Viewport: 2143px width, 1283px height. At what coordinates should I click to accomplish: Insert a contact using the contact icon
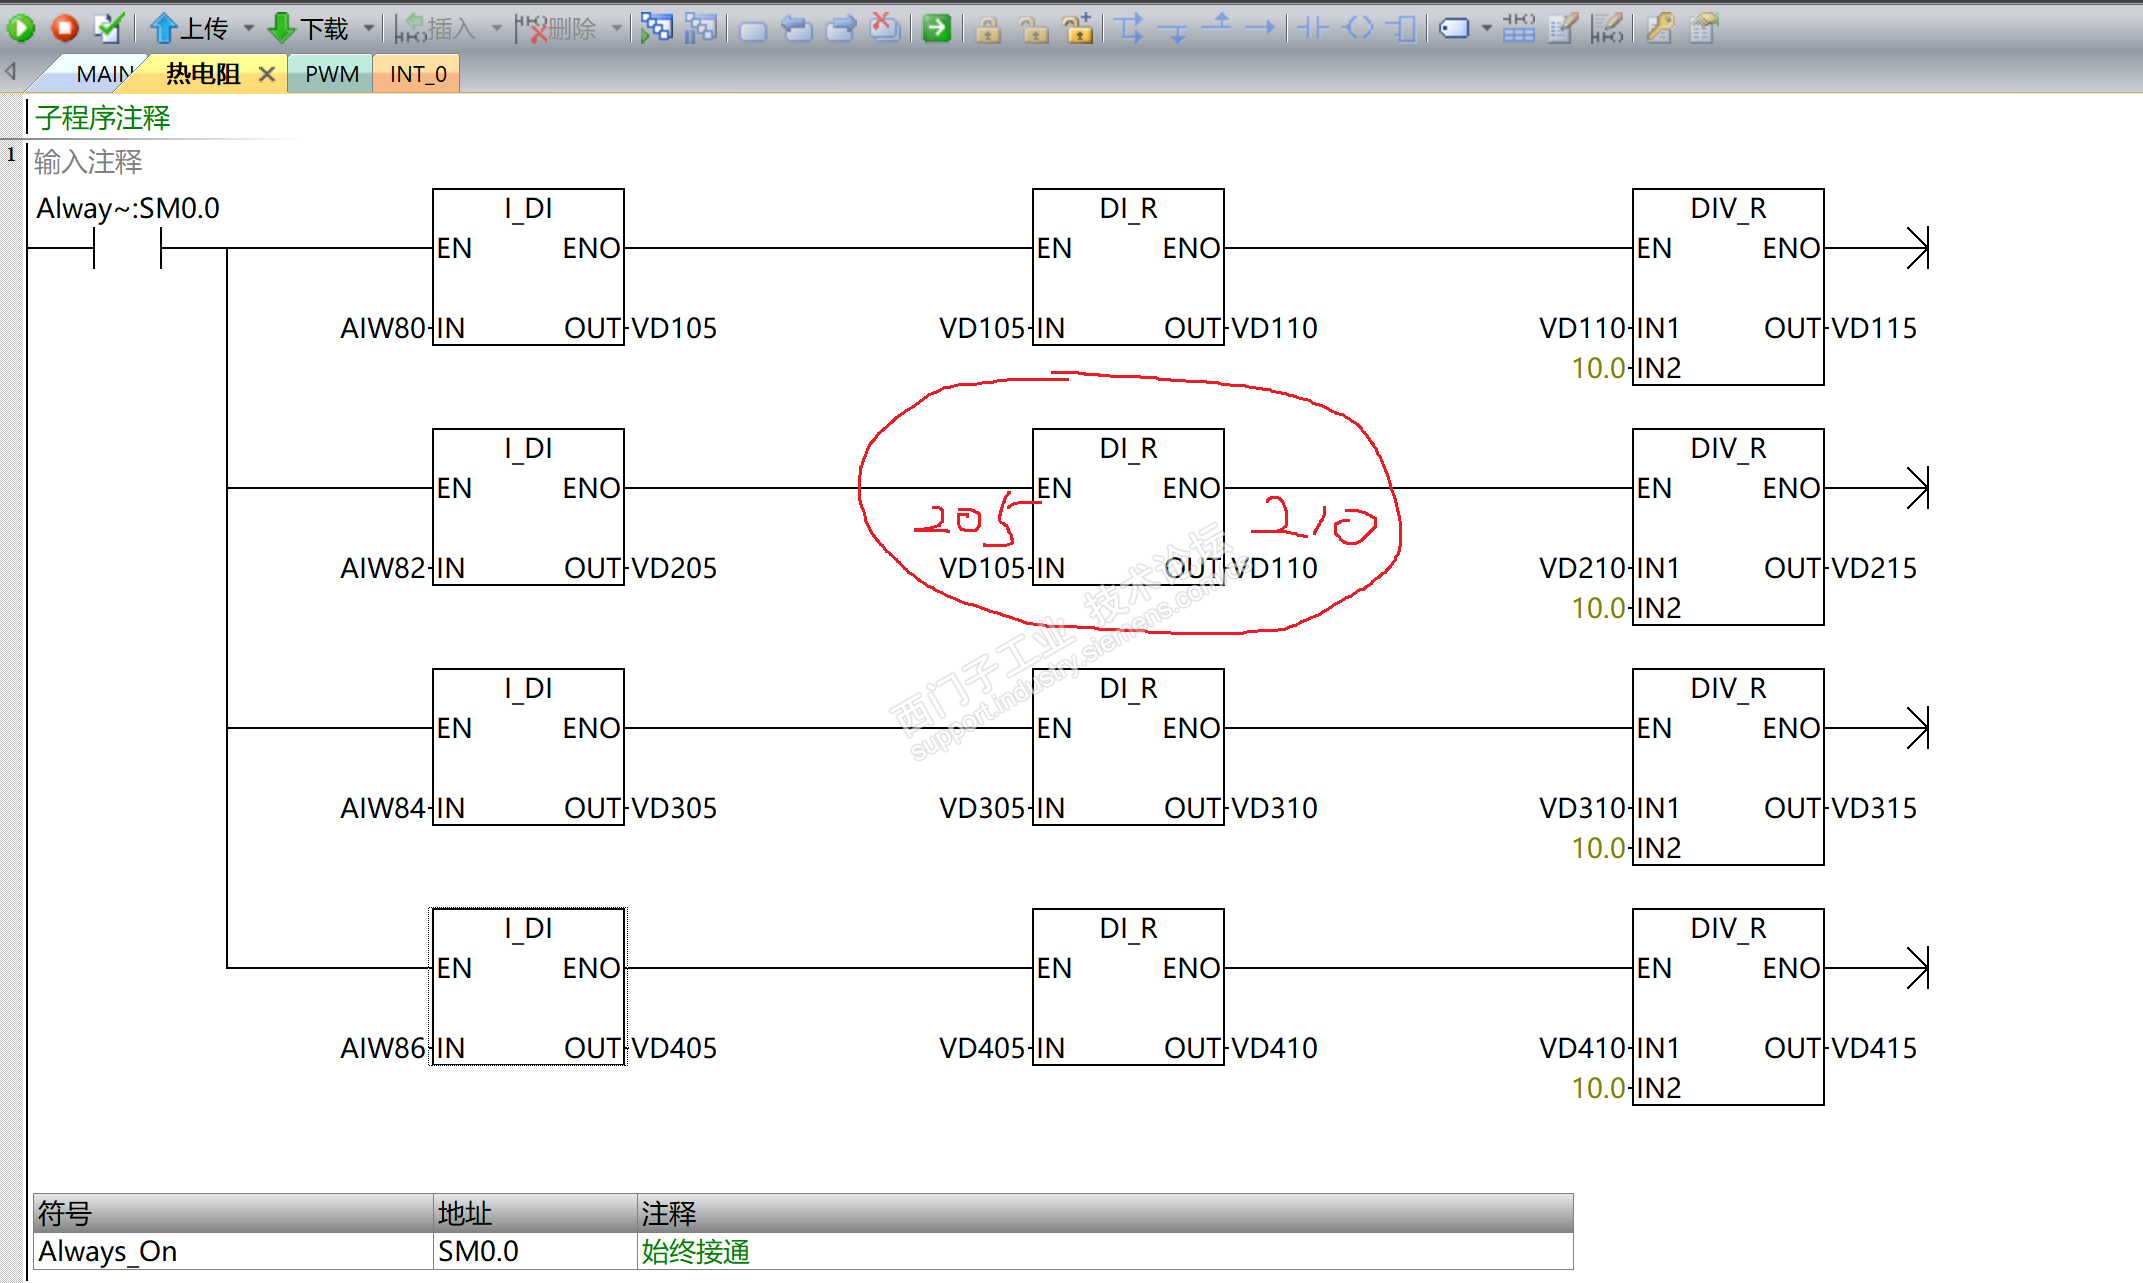pyautogui.click(x=1313, y=28)
